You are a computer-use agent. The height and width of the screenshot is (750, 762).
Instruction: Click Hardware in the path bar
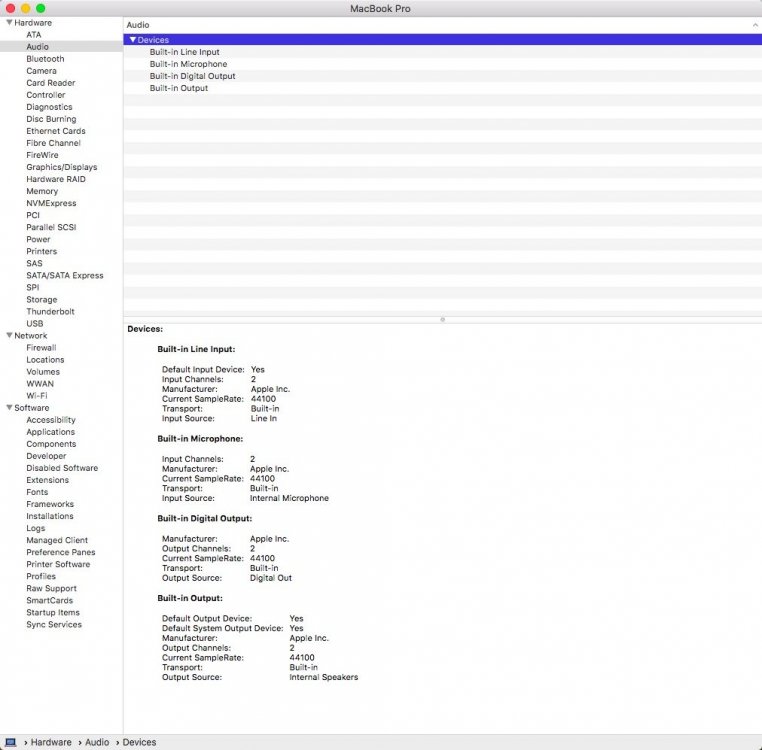[51, 742]
